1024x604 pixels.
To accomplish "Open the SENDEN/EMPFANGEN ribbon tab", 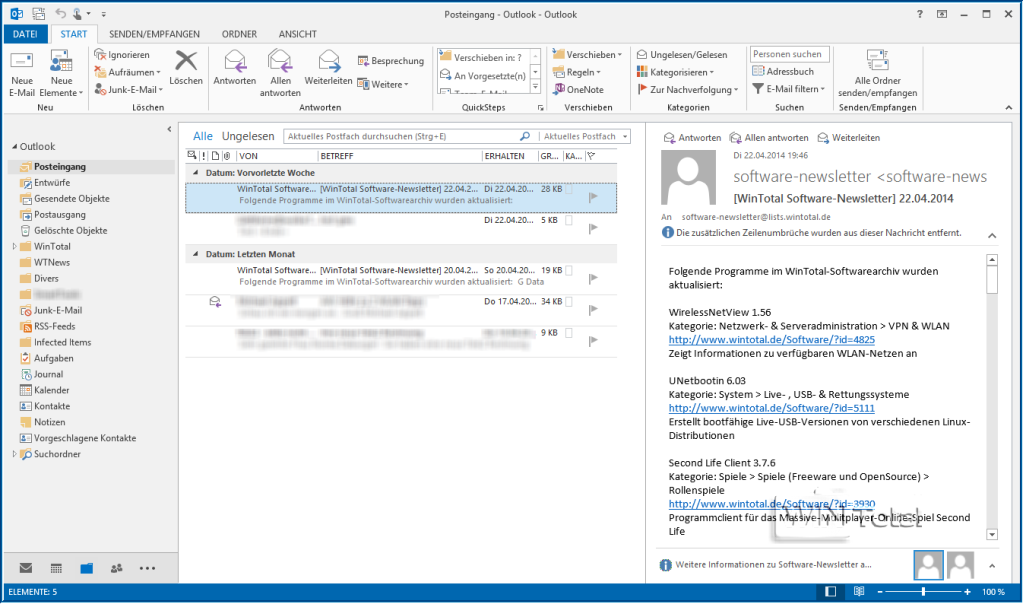I will coord(153,33).
